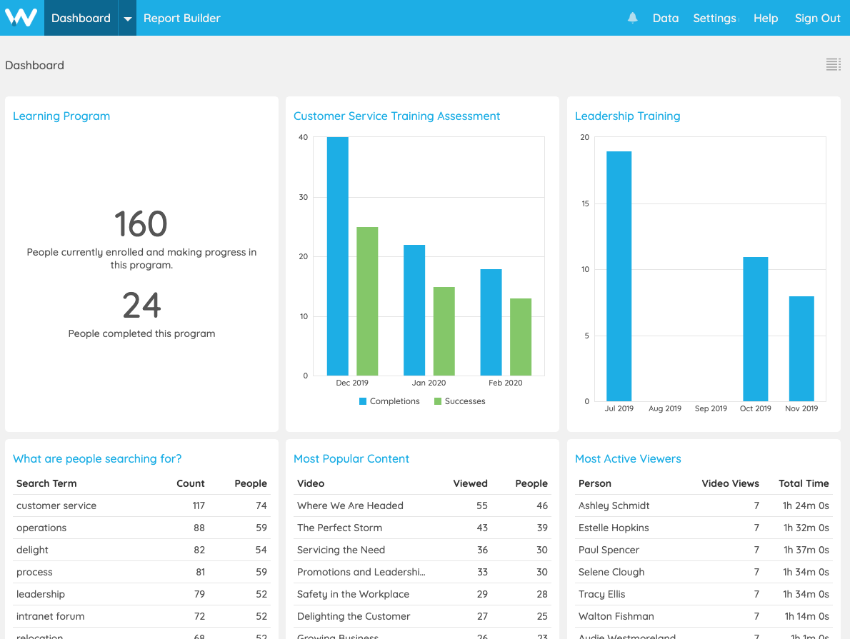Sort by Count column header
This screenshot has height=639, width=850.
click(x=190, y=483)
